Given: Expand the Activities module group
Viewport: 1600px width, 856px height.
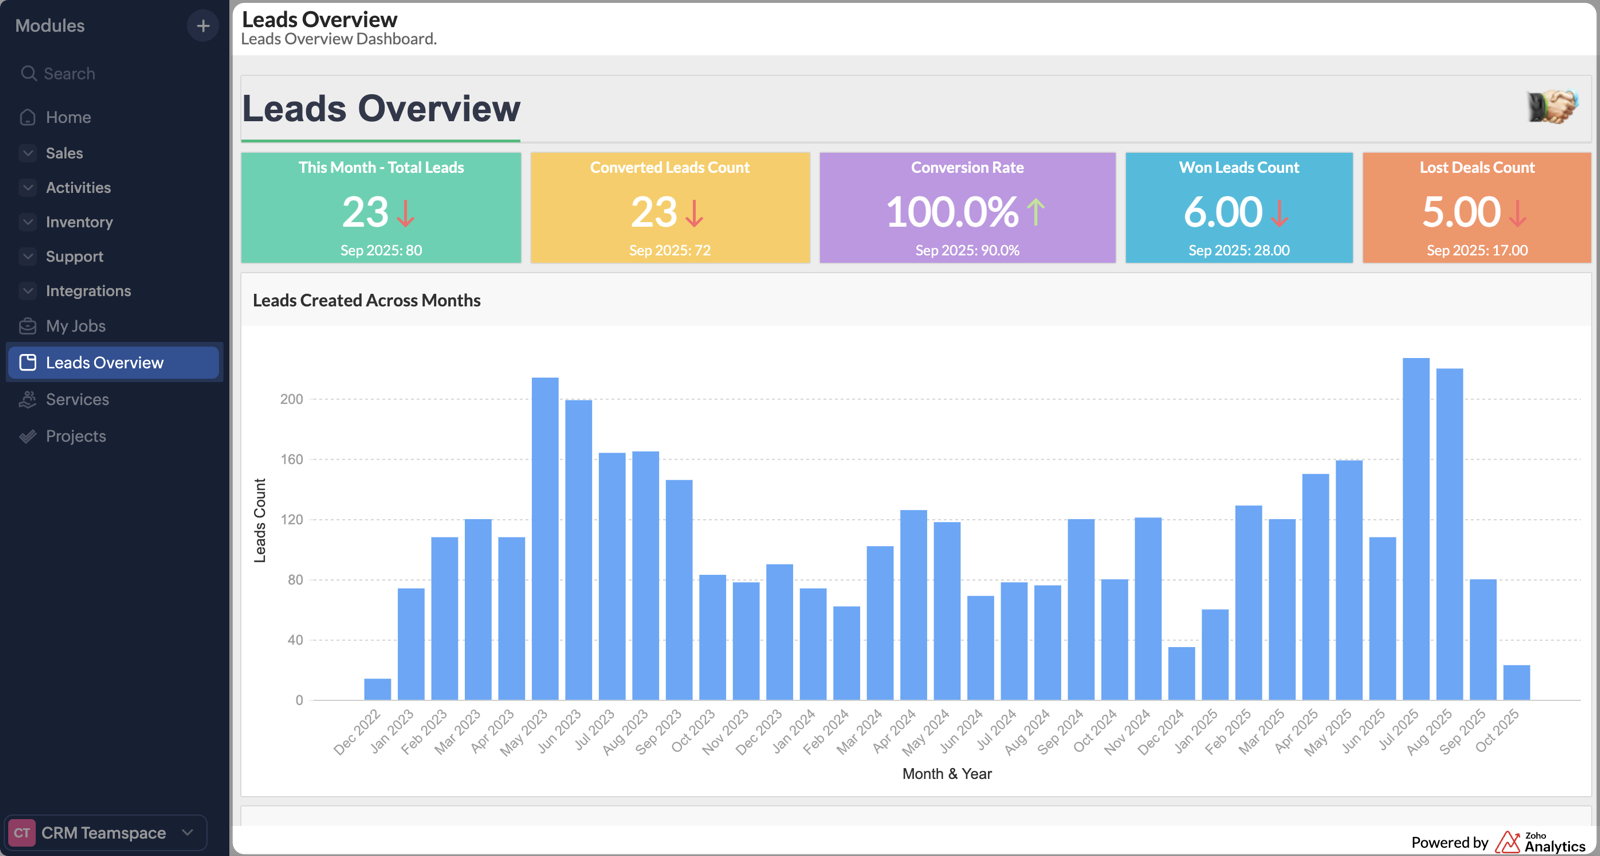Looking at the screenshot, I should 28,188.
